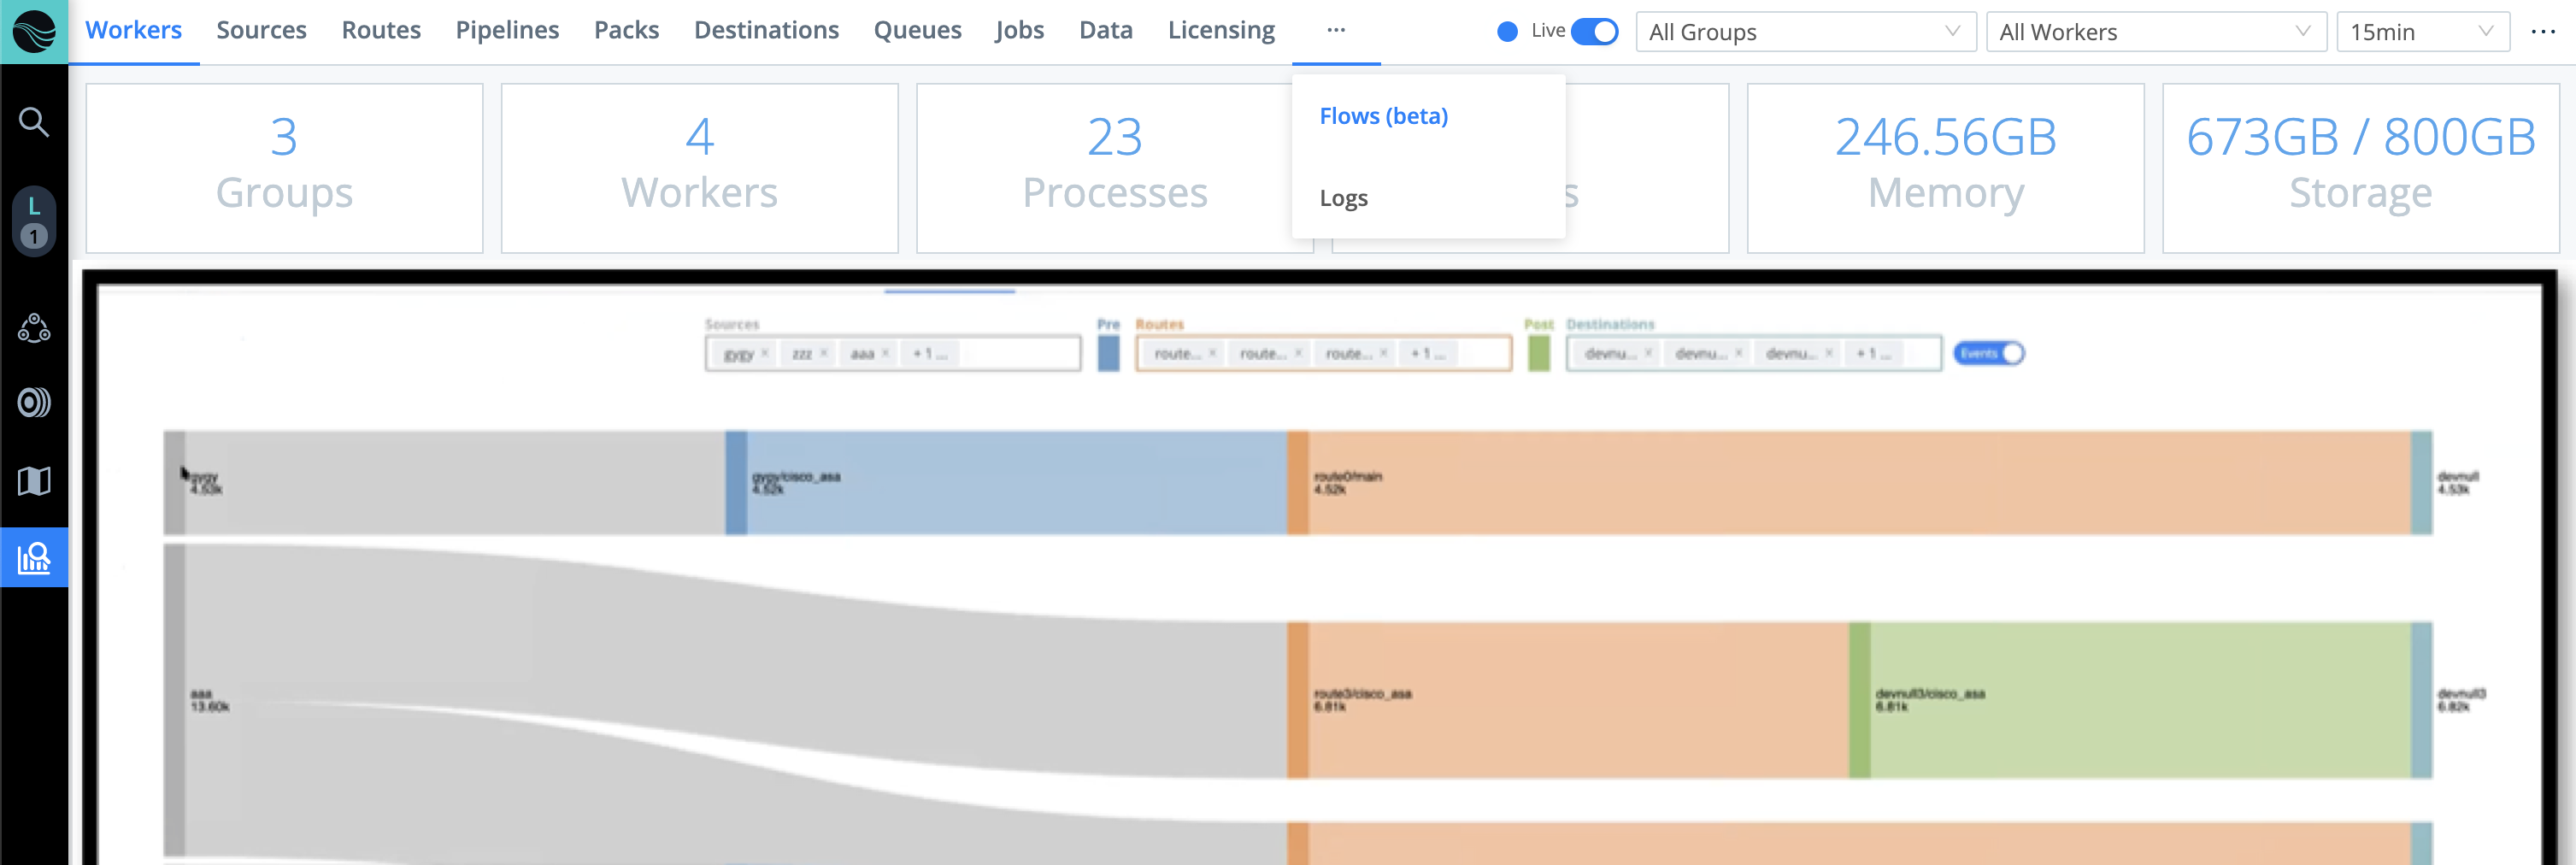Click the blue Live status dot

[x=1507, y=32]
